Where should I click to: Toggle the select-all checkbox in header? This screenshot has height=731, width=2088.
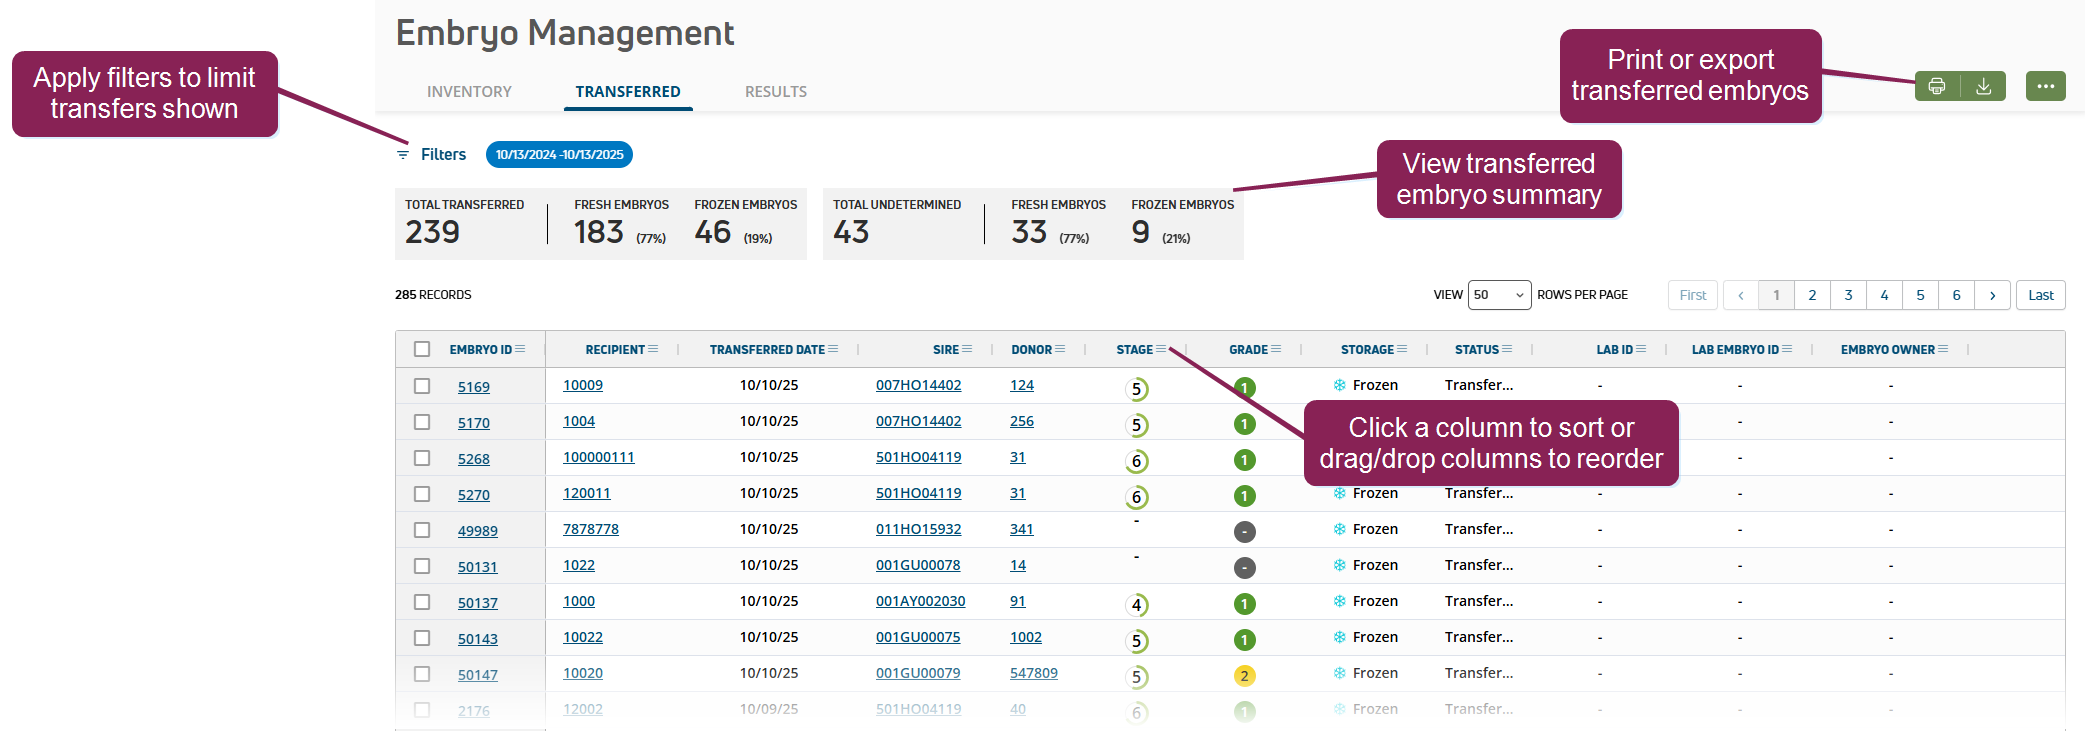coord(422,349)
